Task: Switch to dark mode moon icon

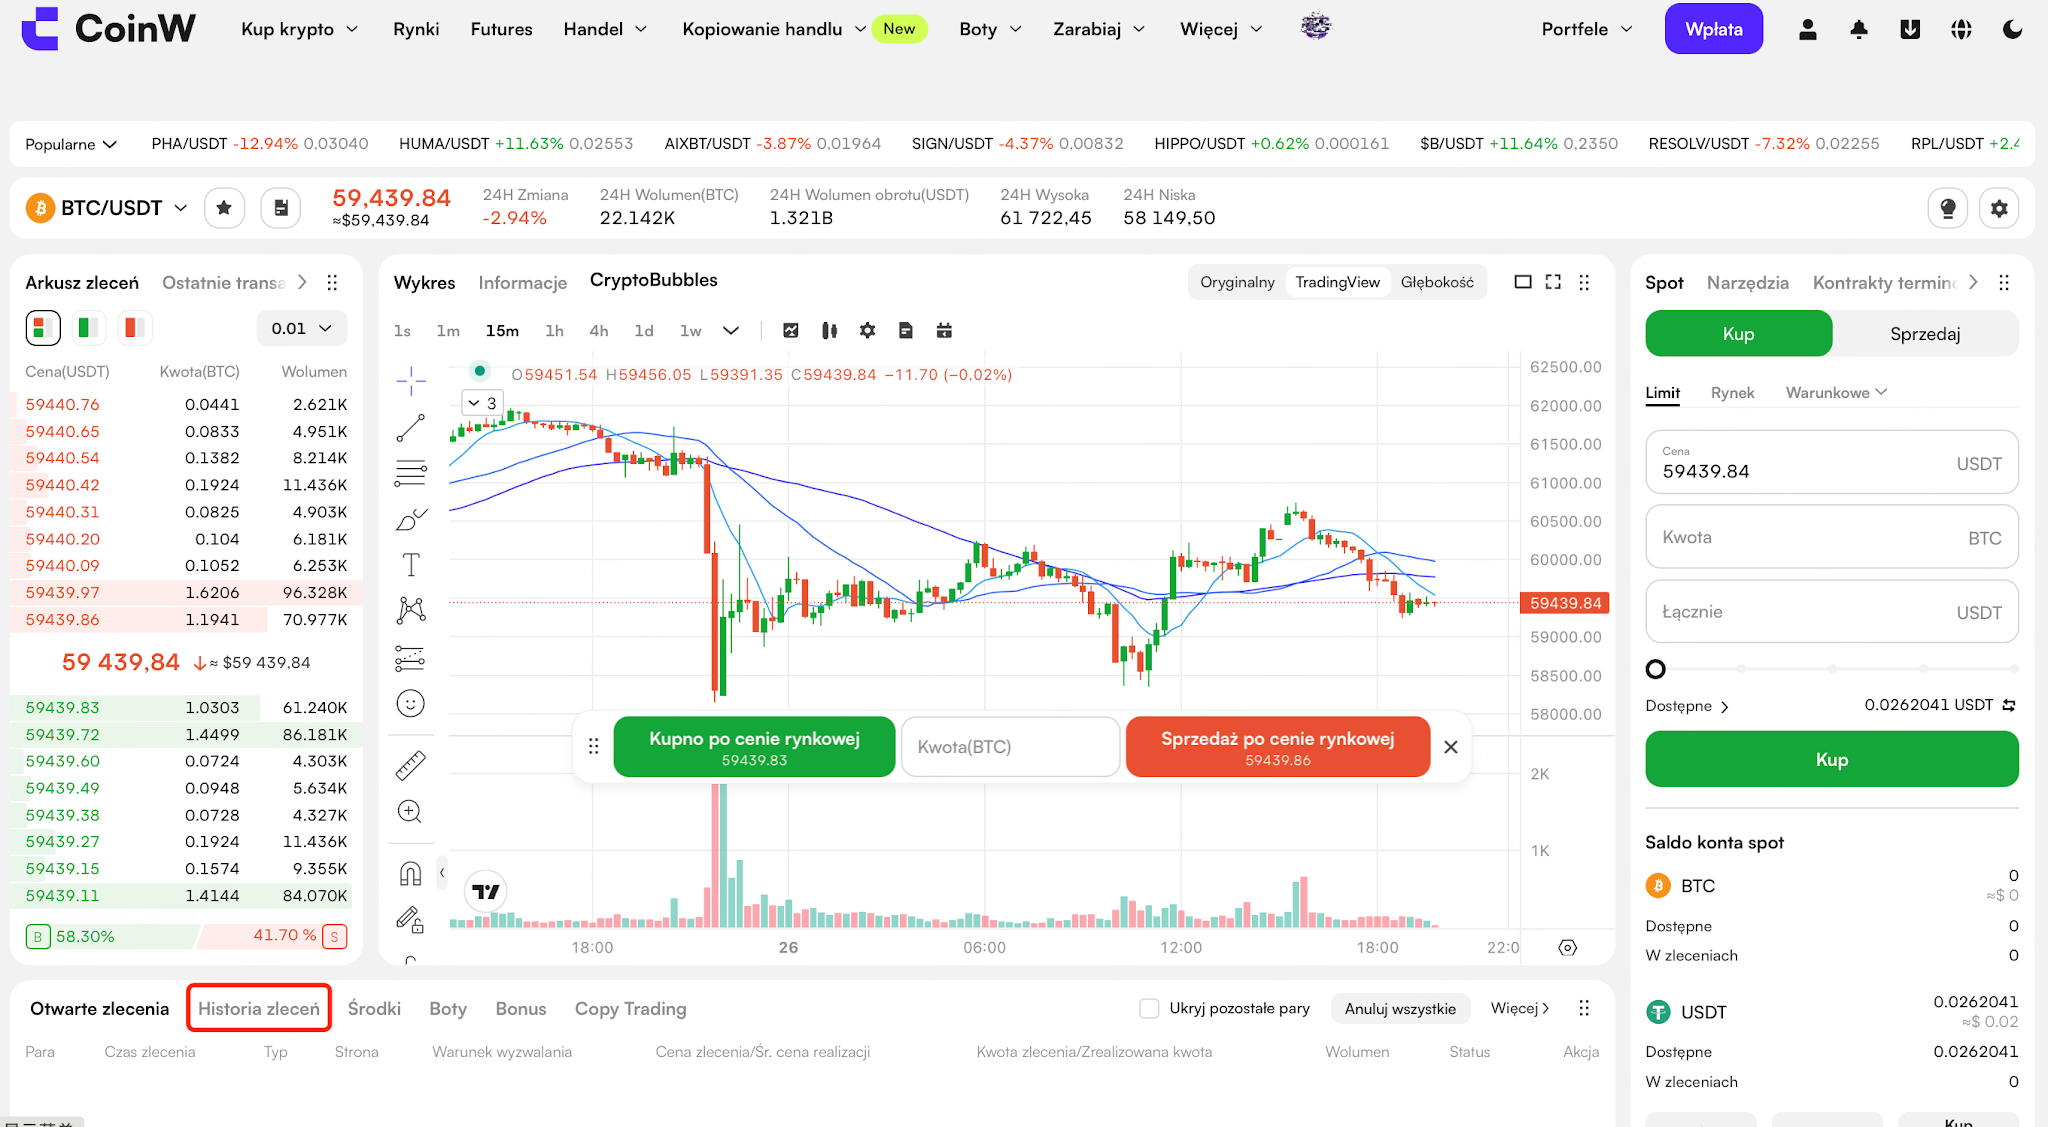Action: [2013, 29]
